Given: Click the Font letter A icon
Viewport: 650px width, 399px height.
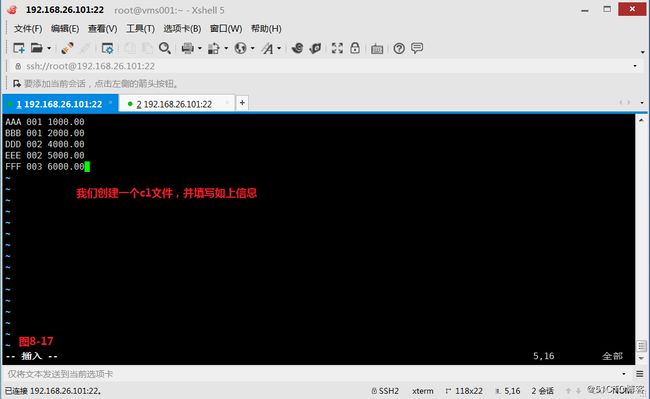Looking at the screenshot, I should (267, 48).
